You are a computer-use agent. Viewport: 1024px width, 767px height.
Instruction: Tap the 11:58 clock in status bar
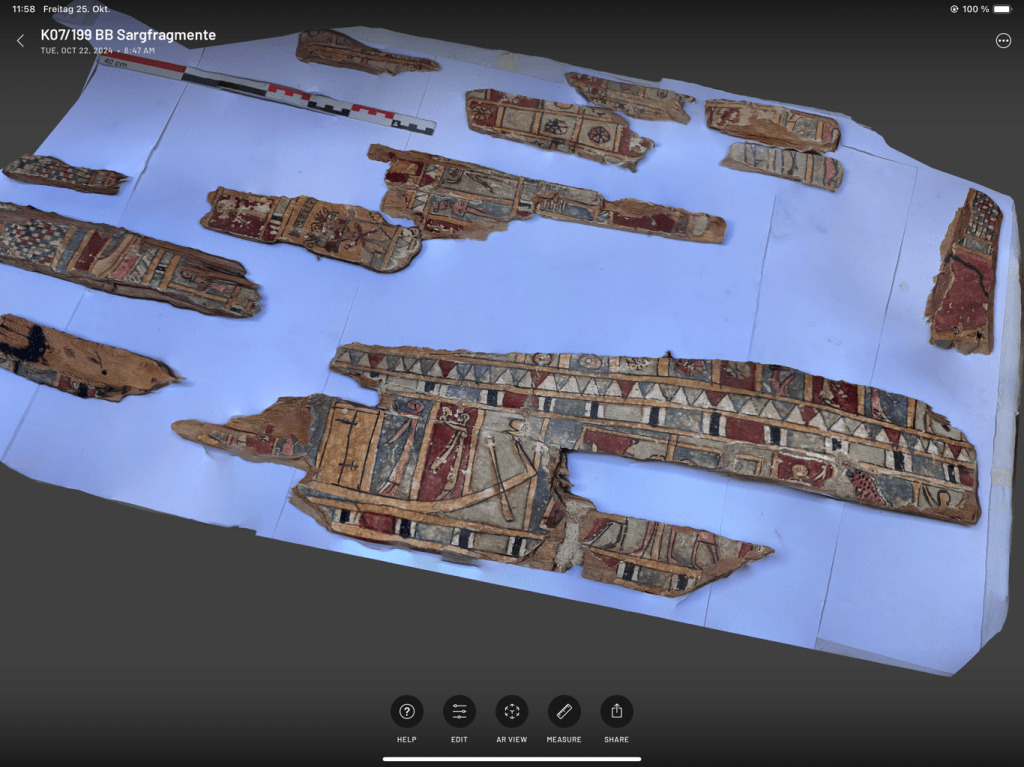25,9
